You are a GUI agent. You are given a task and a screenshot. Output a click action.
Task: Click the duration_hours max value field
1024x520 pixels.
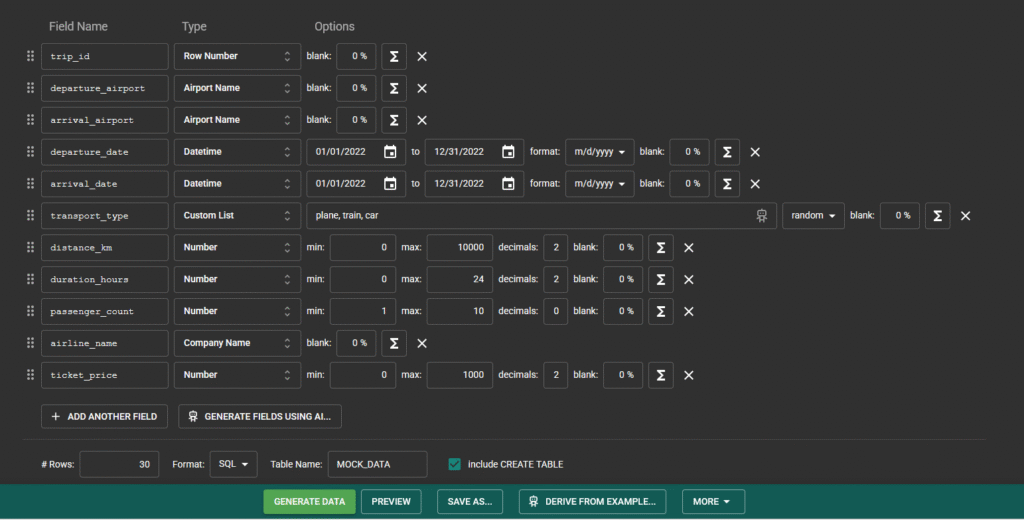(459, 279)
